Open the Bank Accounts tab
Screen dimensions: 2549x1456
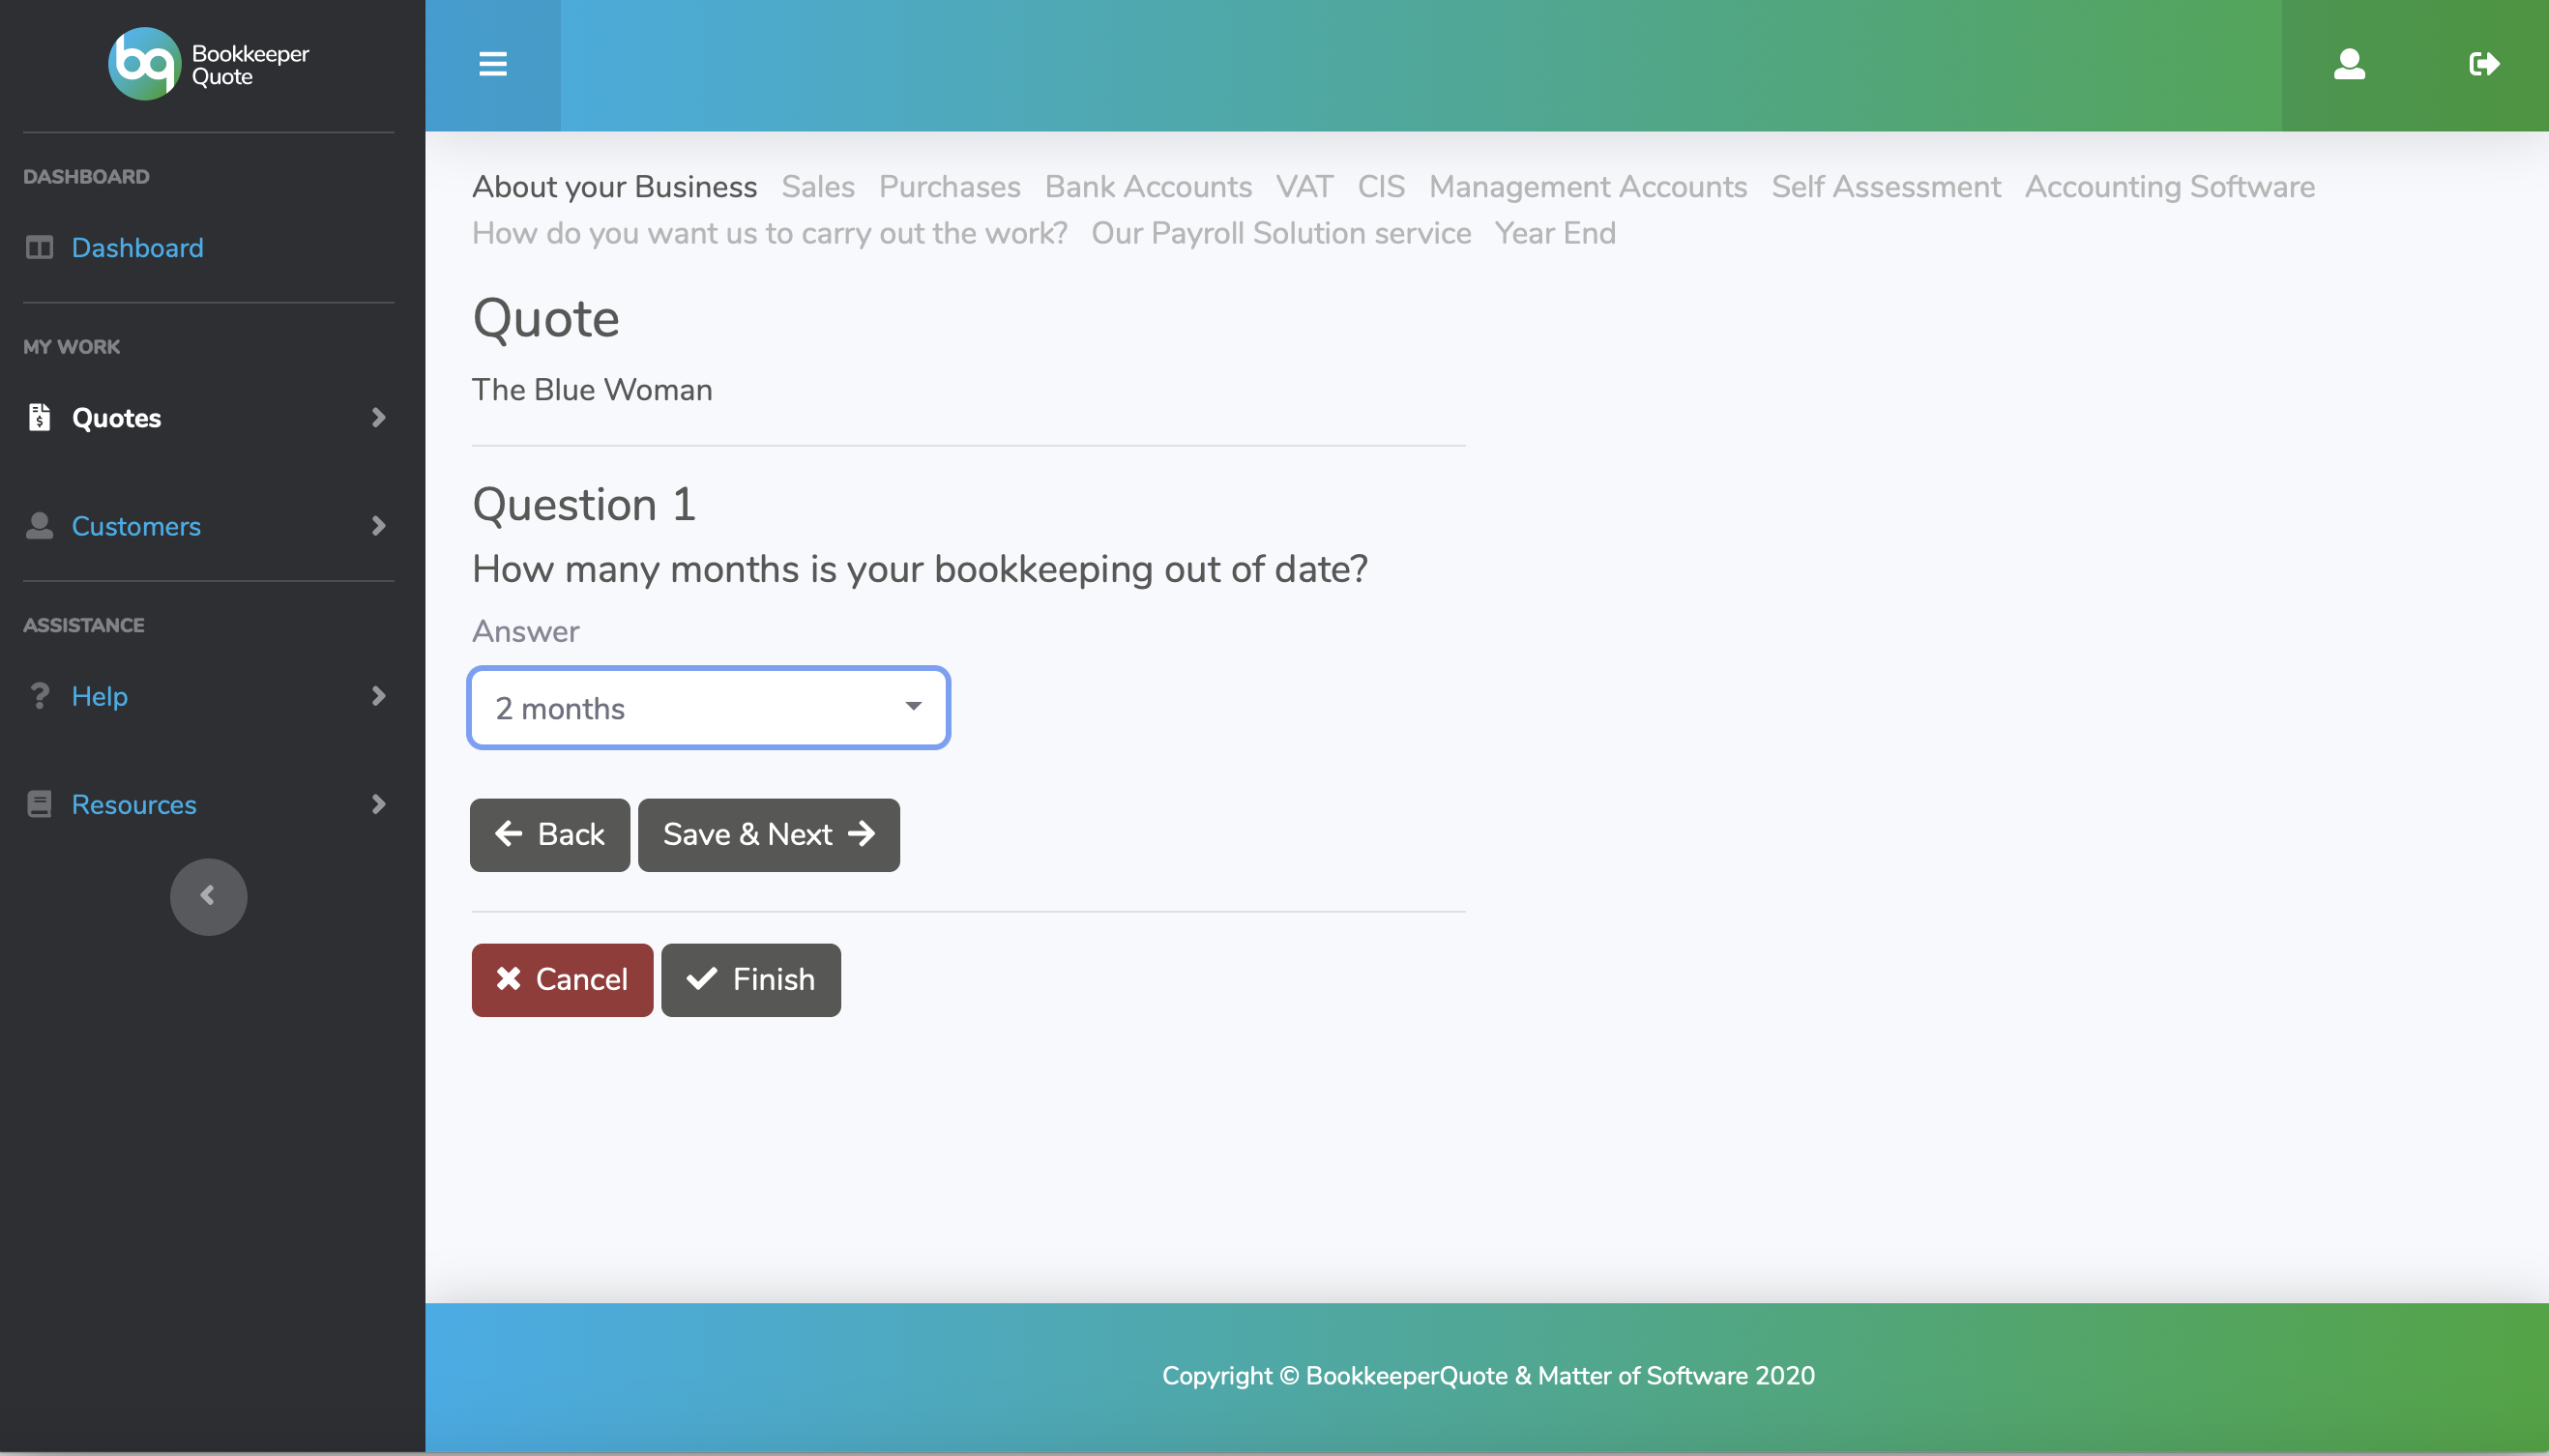coord(1147,187)
